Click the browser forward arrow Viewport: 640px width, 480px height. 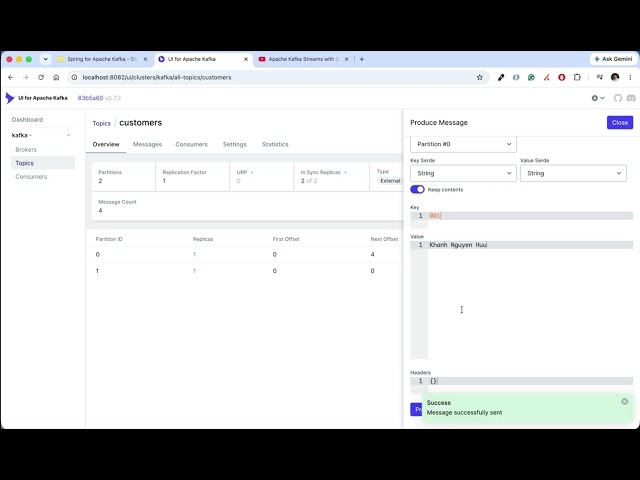click(x=26, y=77)
